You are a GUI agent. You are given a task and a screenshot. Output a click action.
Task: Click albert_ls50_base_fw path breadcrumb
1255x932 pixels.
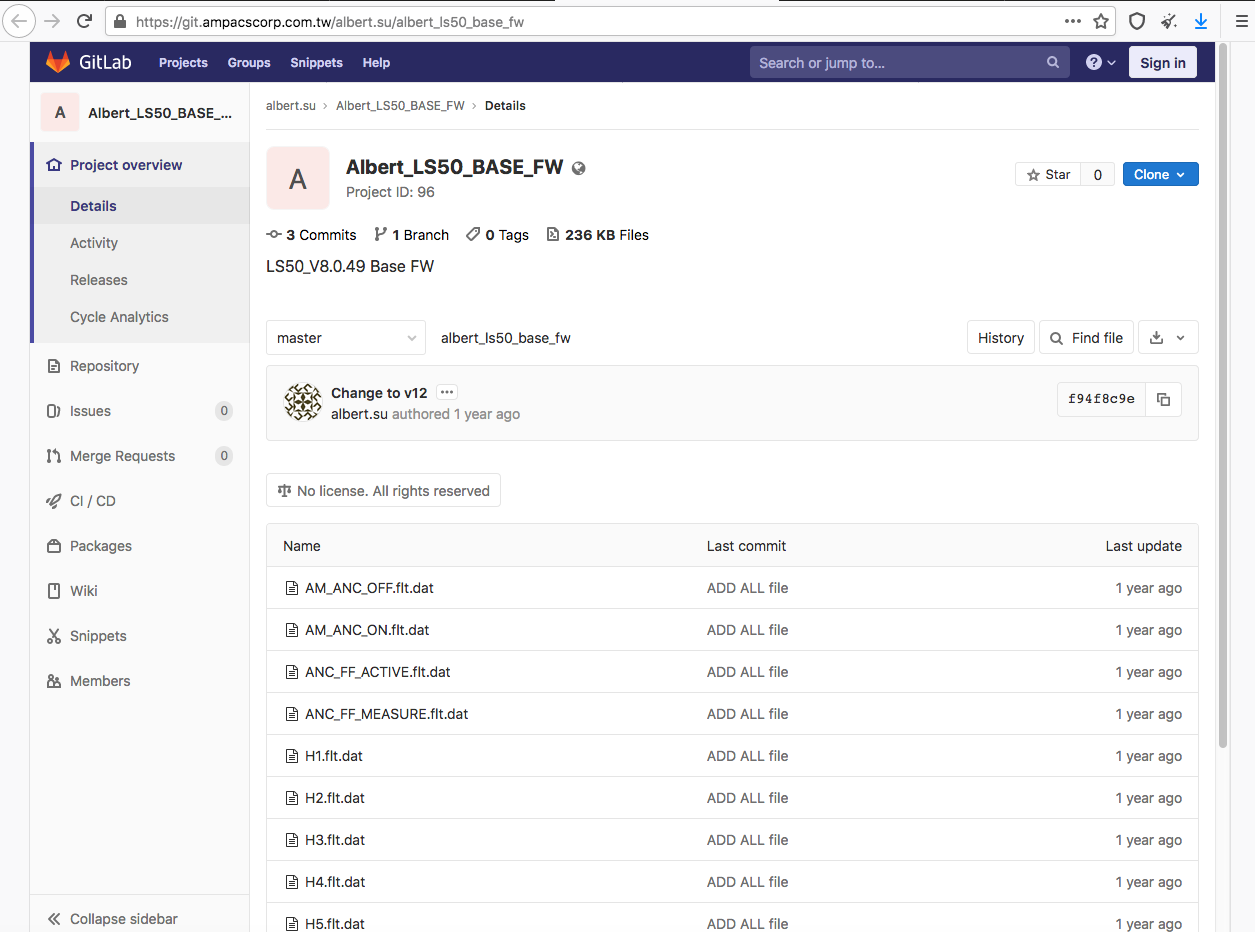click(x=506, y=338)
